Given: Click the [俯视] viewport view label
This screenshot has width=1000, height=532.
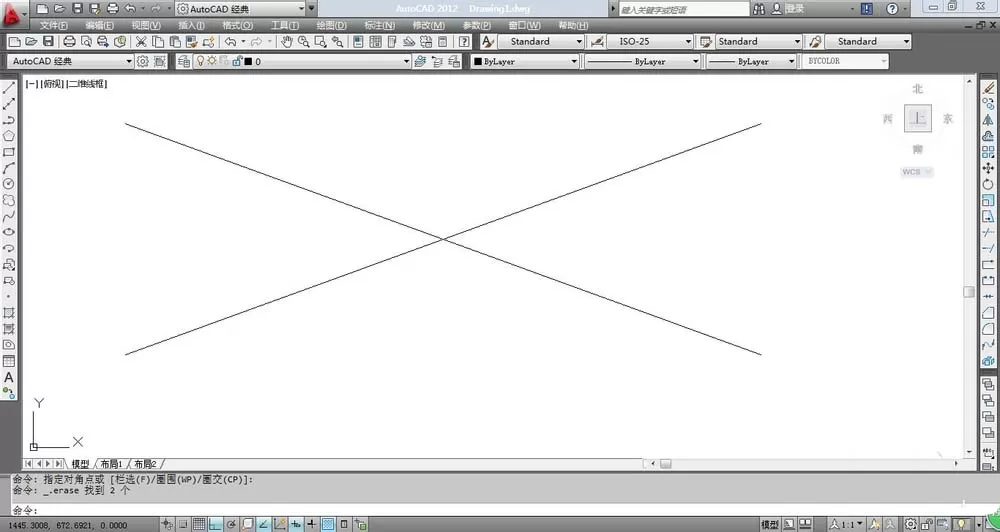Looking at the screenshot, I should [x=52, y=84].
